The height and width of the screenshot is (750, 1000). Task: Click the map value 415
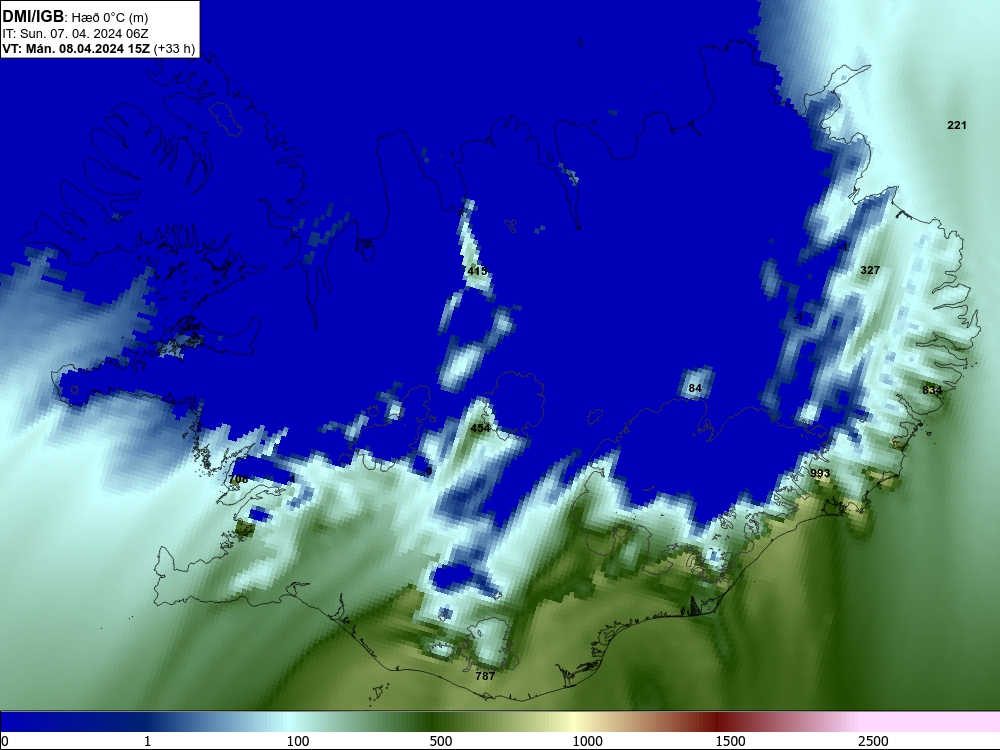coord(477,271)
